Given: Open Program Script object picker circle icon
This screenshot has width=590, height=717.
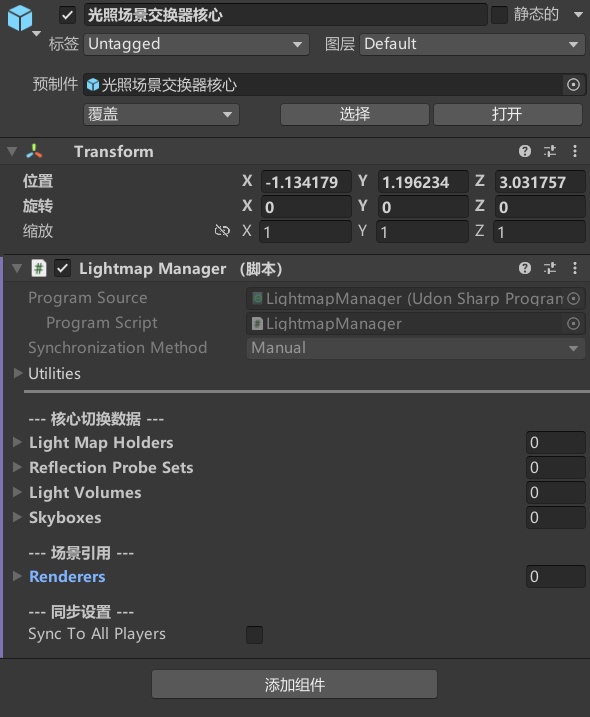Looking at the screenshot, I should (x=573, y=324).
